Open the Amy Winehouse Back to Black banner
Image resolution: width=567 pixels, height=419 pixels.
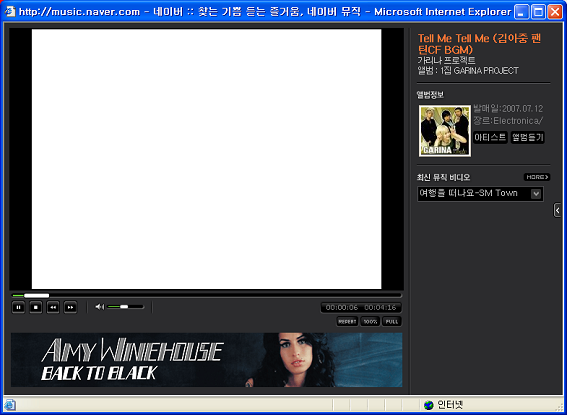(x=206, y=360)
